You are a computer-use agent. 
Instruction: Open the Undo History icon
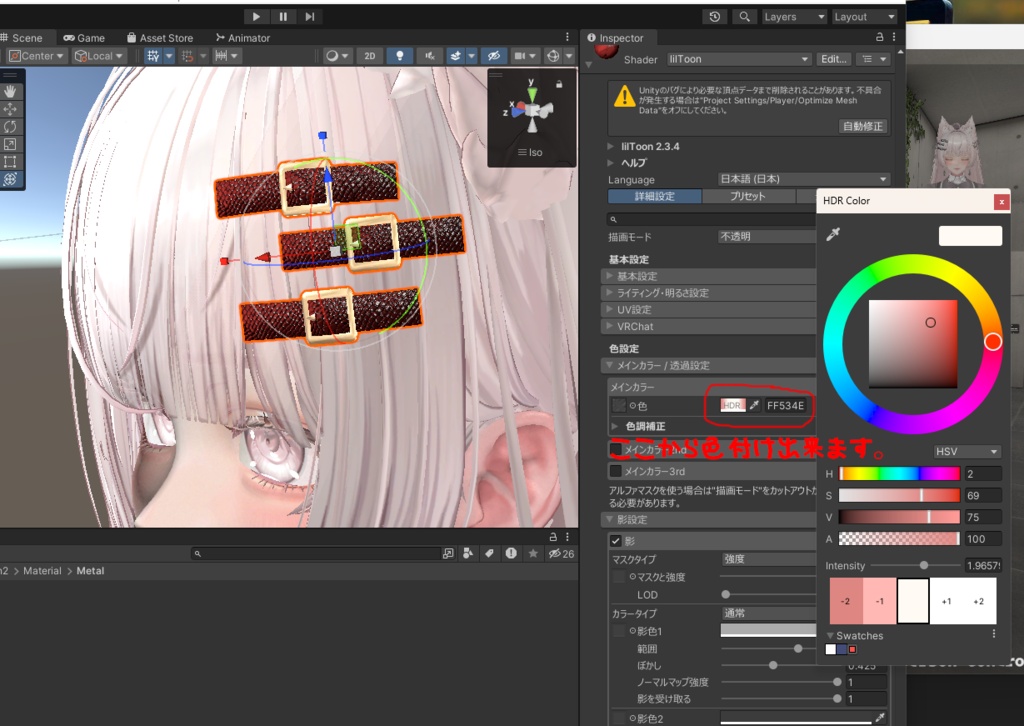[x=714, y=16]
